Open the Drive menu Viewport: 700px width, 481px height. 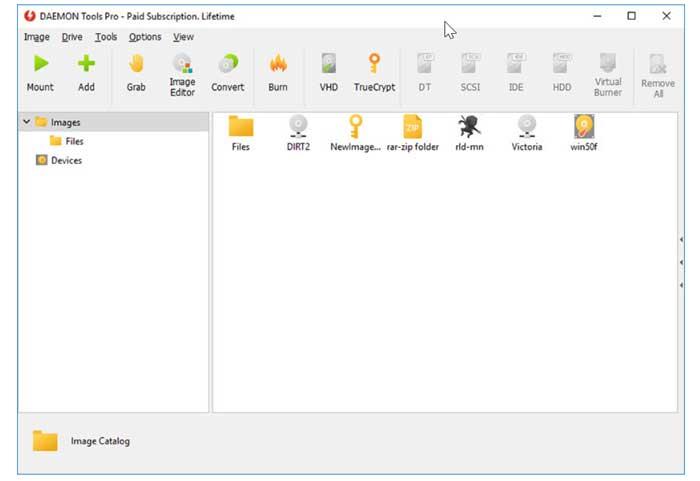pyautogui.click(x=72, y=37)
